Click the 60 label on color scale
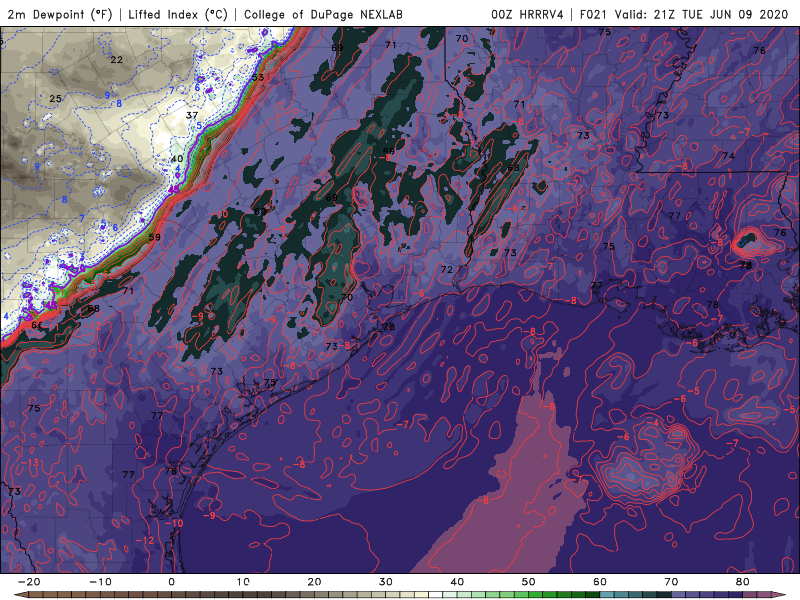 click(600, 582)
